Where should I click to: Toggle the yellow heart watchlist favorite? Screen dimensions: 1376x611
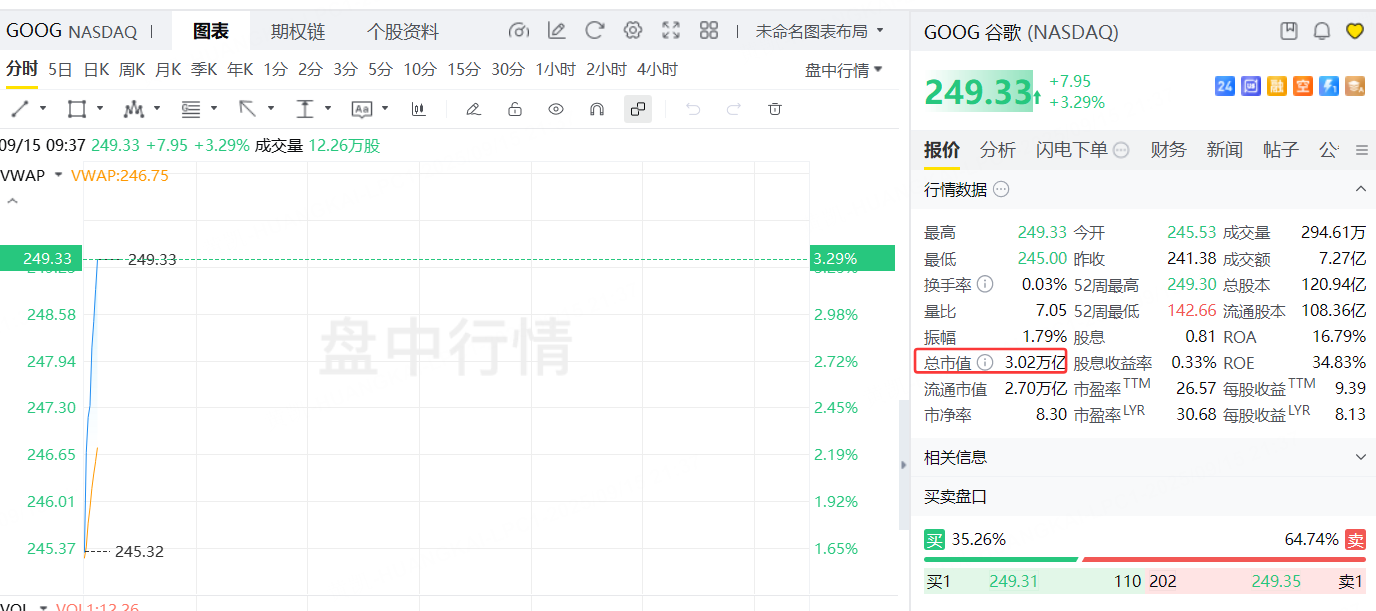point(1355,31)
